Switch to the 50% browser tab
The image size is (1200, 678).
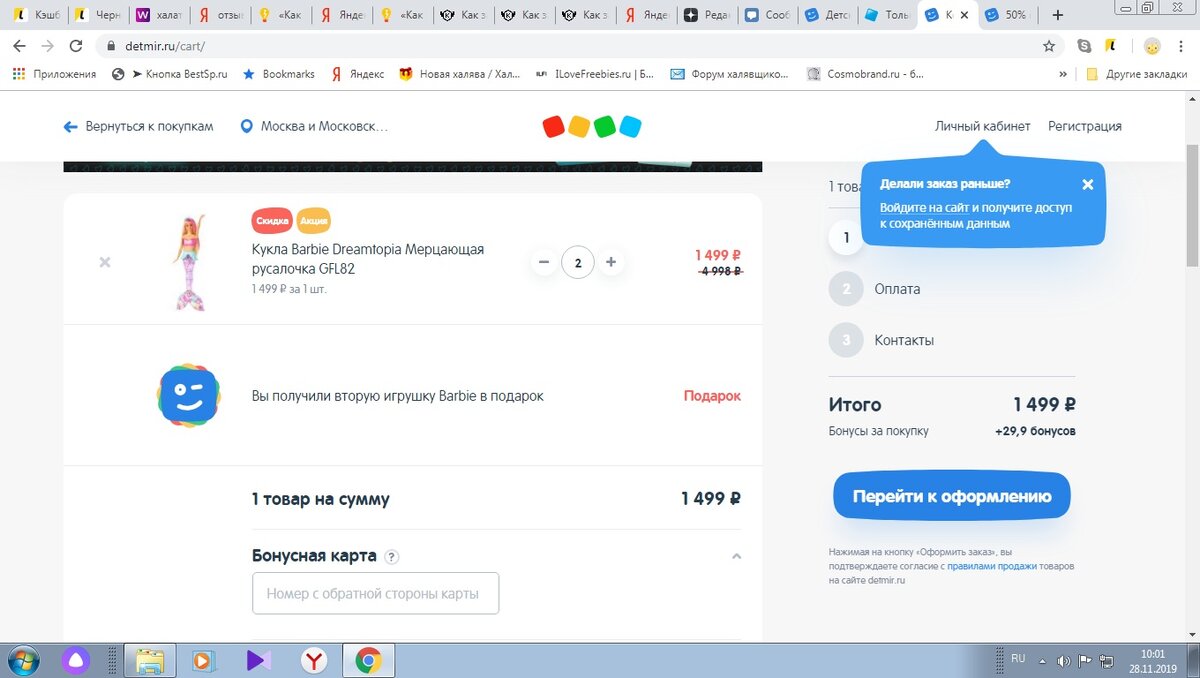[1006, 15]
